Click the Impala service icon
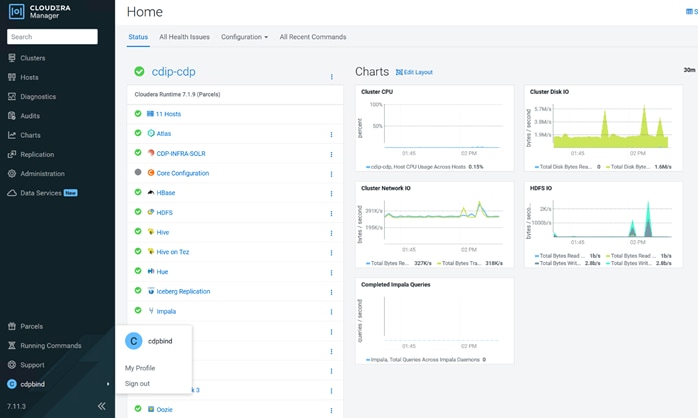This screenshot has width=698, height=418. [x=151, y=311]
